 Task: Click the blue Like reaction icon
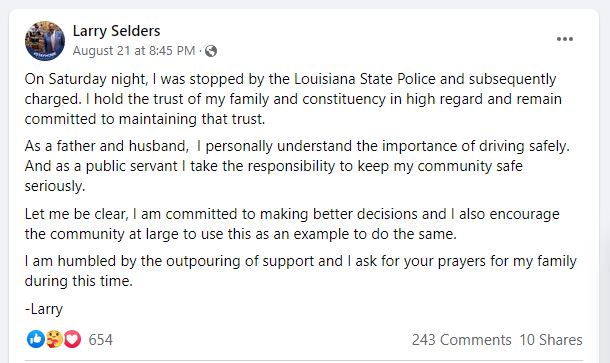(36, 339)
